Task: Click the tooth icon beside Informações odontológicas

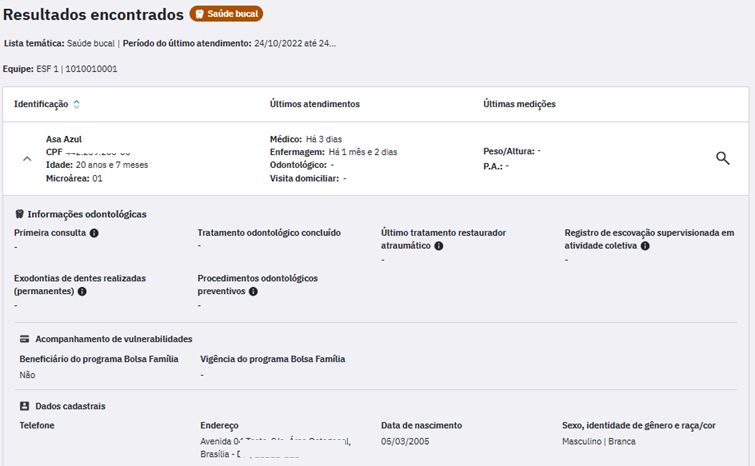Action: (20, 214)
